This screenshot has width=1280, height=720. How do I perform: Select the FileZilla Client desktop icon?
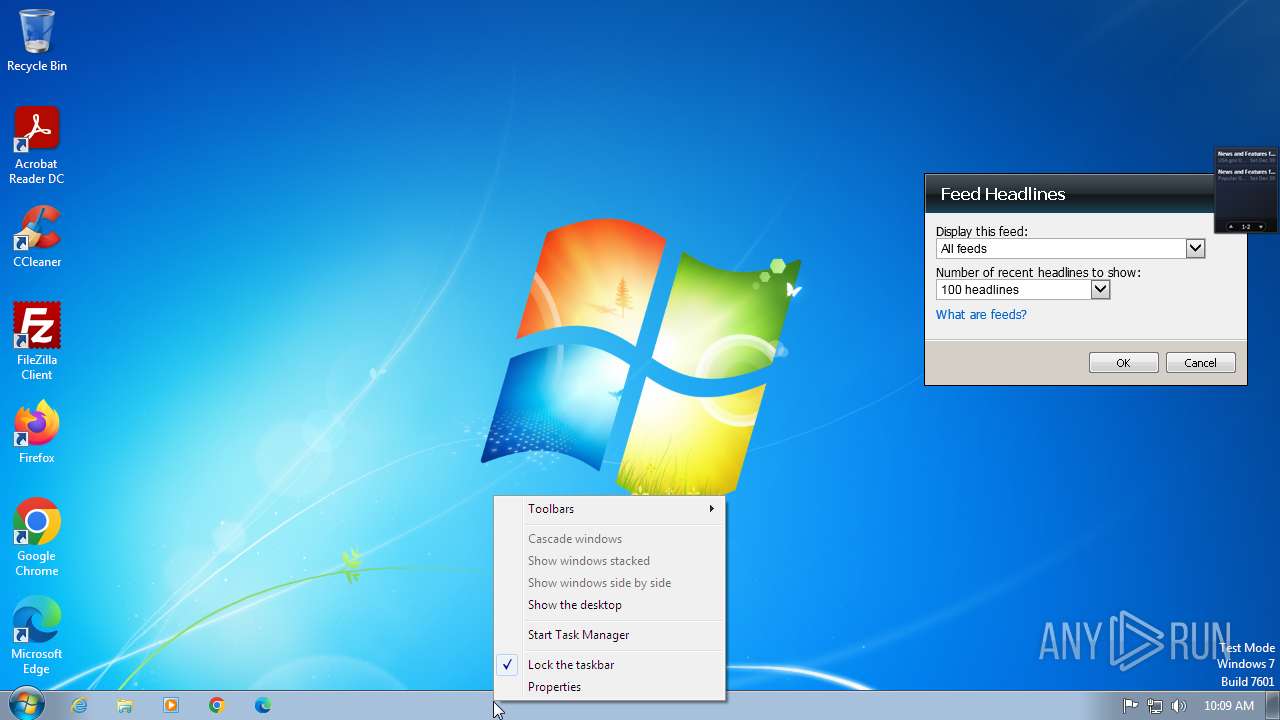click(37, 342)
